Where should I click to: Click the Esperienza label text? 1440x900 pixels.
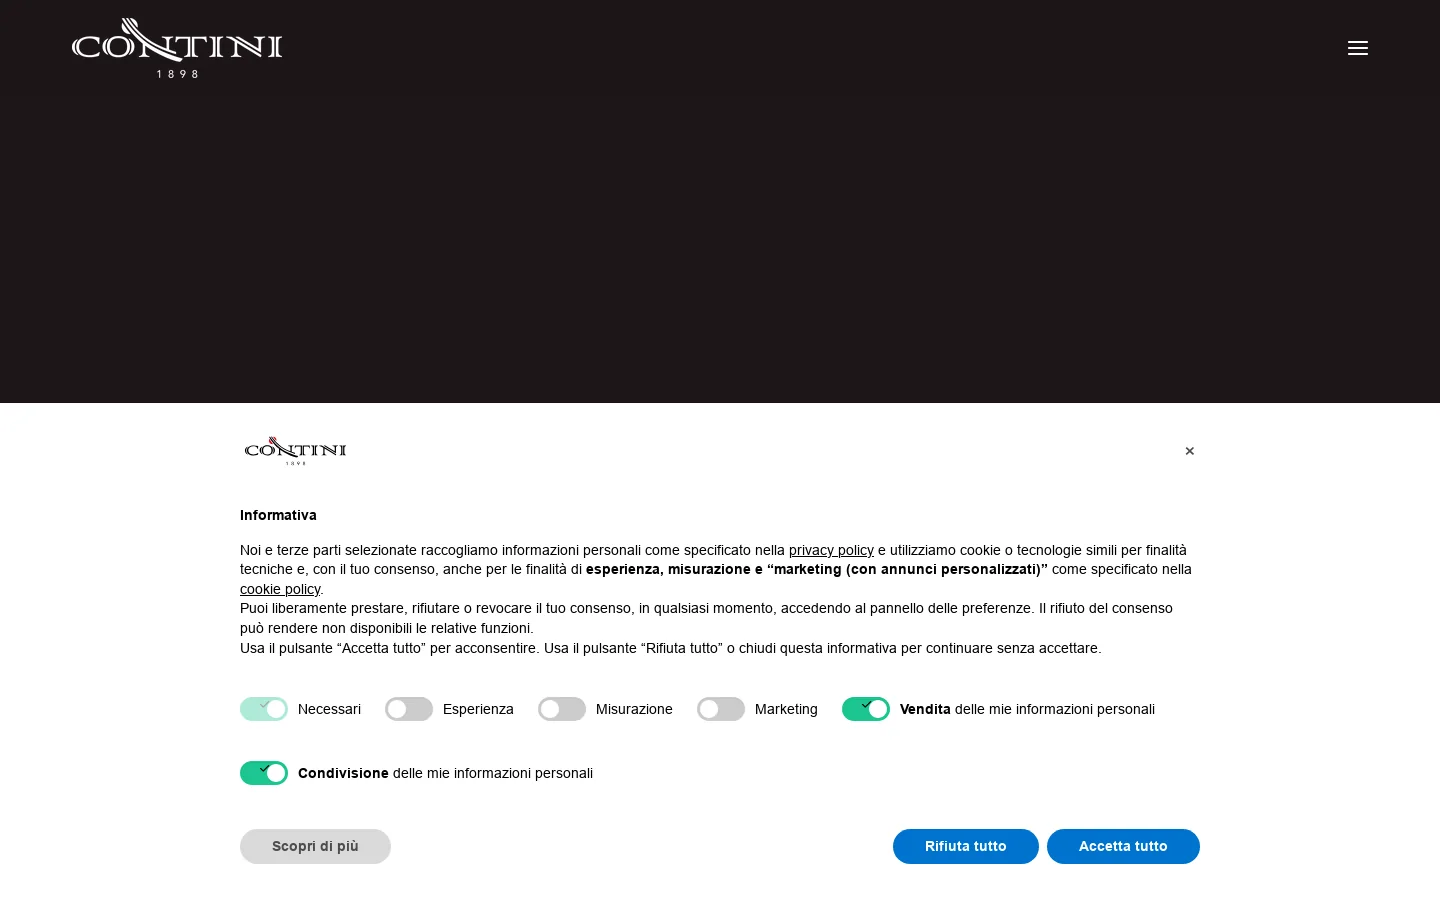click(478, 709)
